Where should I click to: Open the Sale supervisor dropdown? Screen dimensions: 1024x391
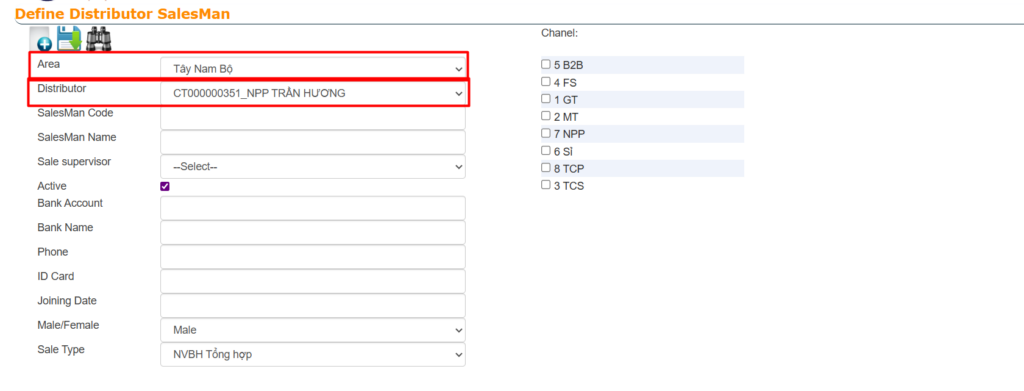click(x=313, y=166)
